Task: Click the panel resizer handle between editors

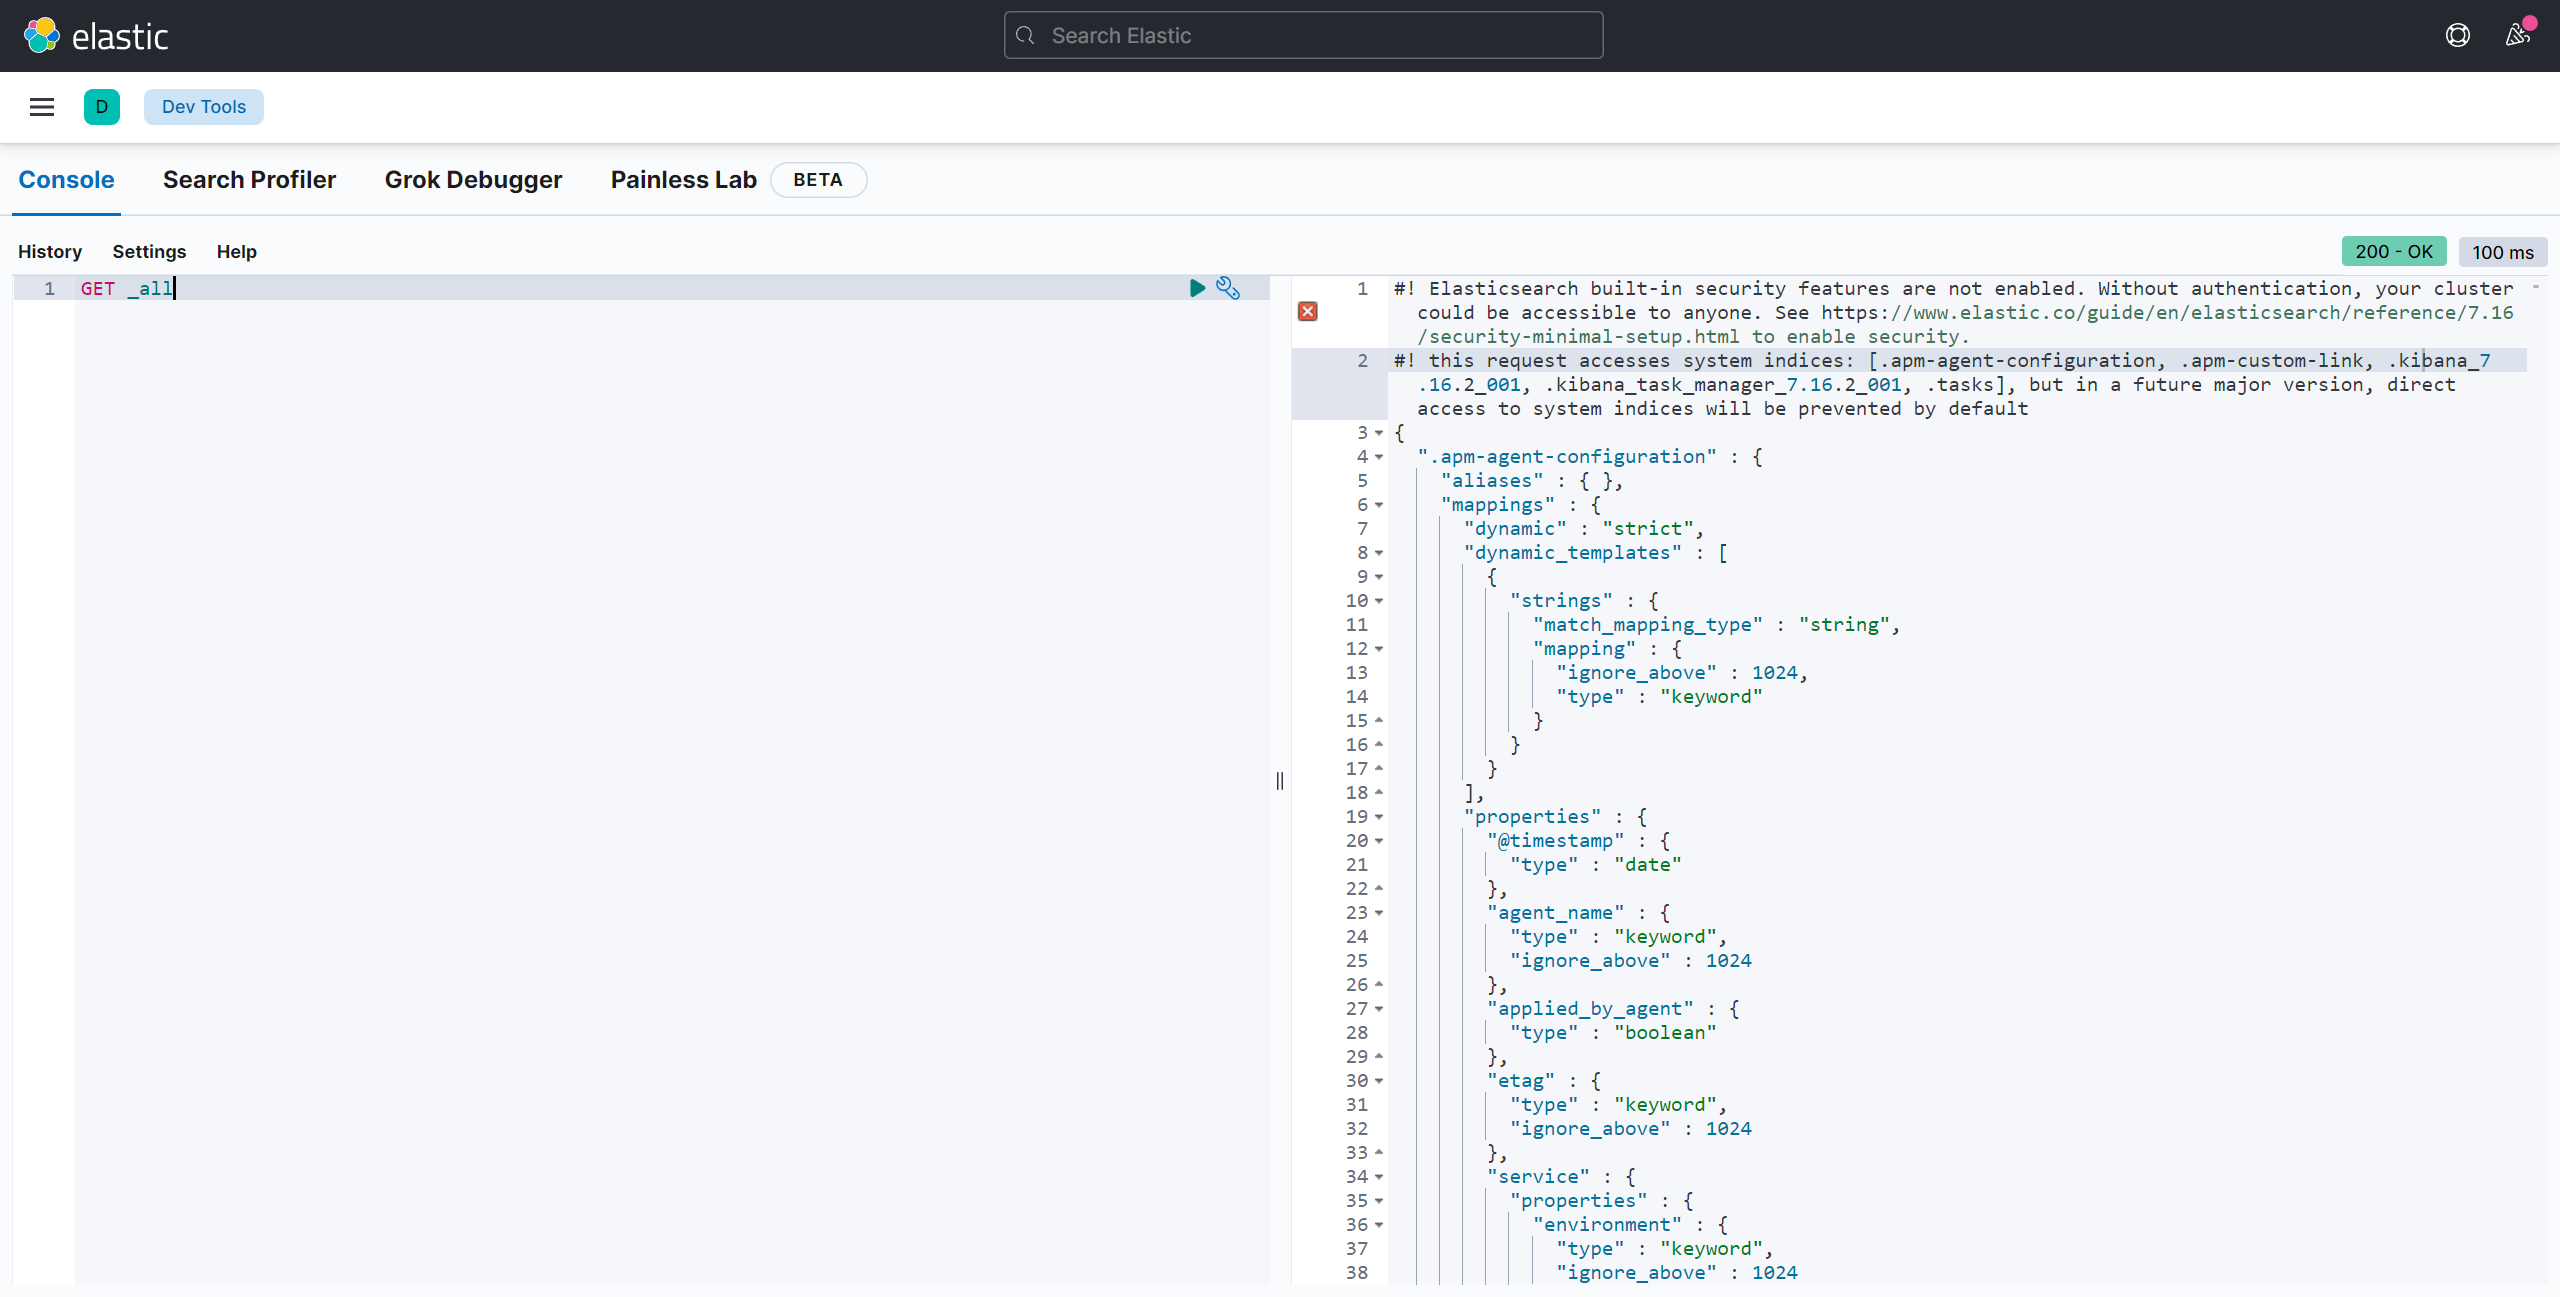Action: 1280,781
